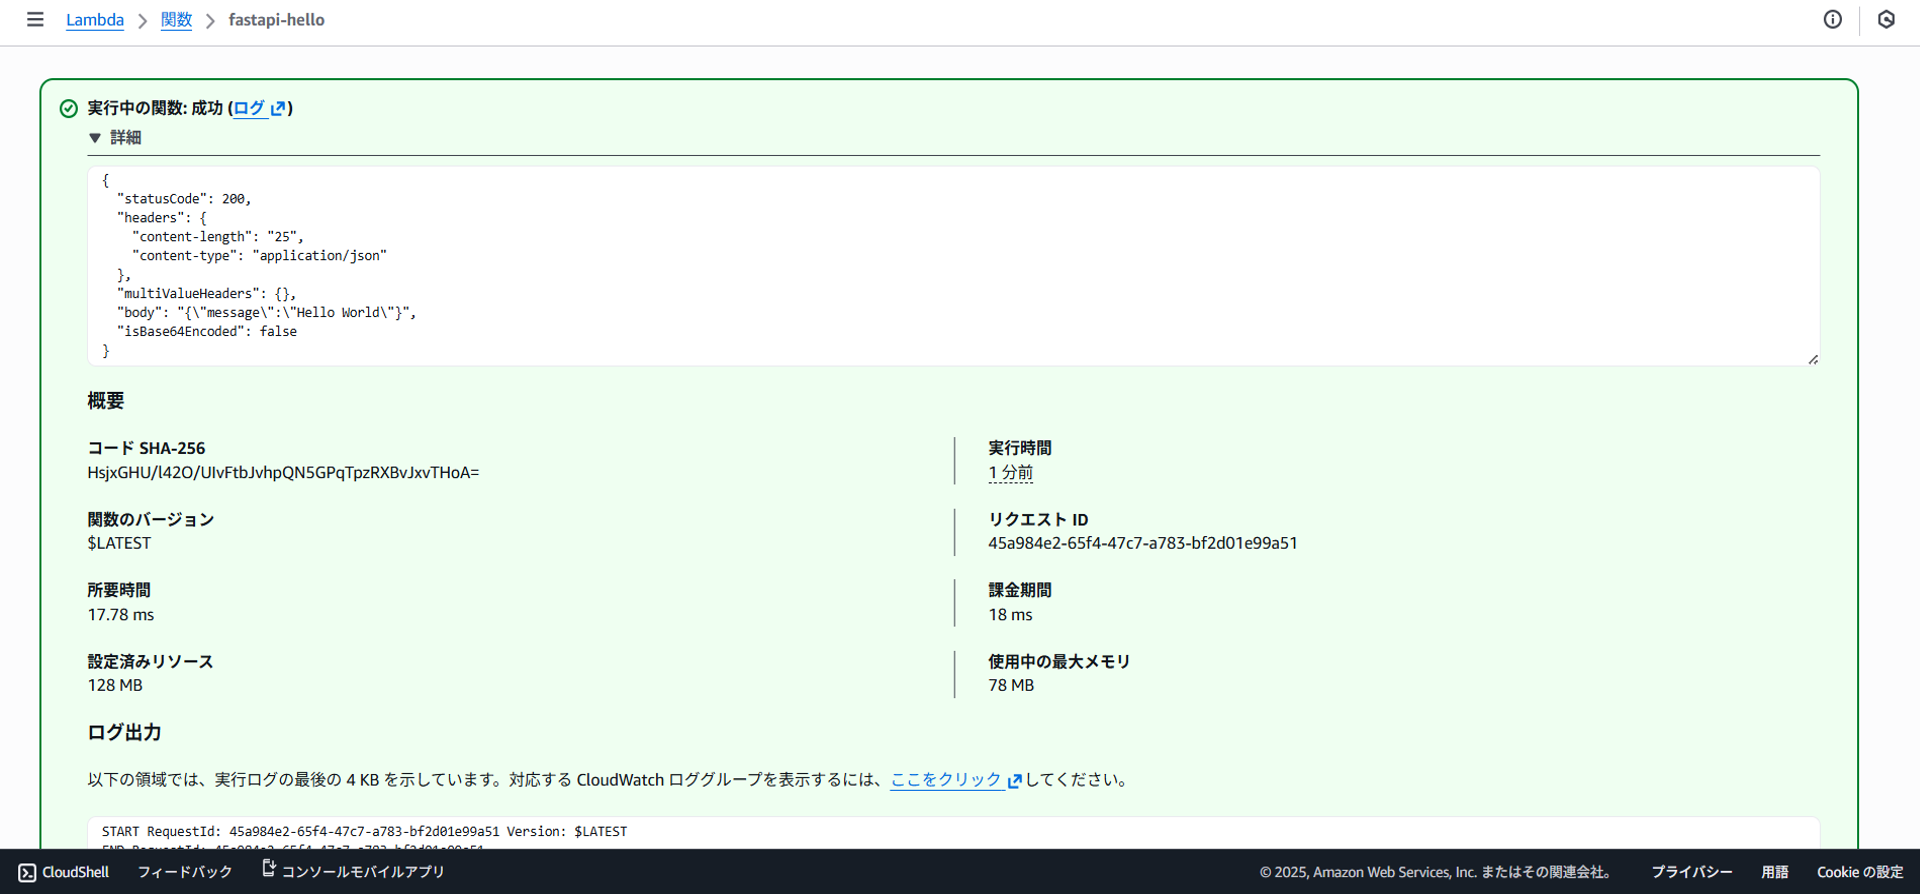1920x894 pixels.
Task: Click the コード SHA-256 label
Action: coord(146,448)
